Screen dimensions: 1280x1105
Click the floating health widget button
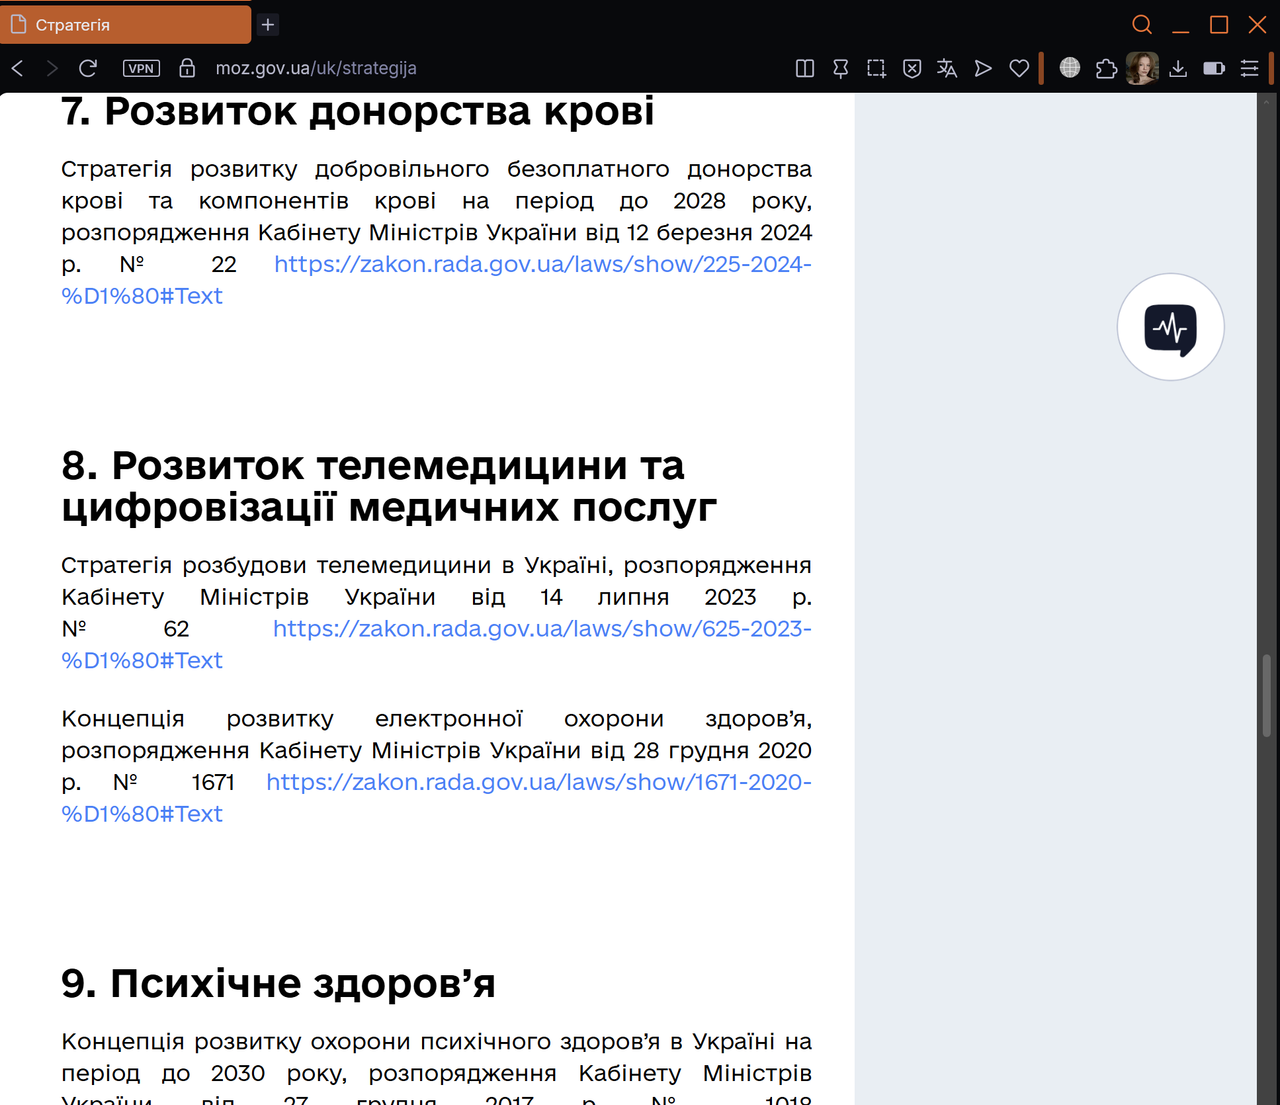pyautogui.click(x=1170, y=327)
